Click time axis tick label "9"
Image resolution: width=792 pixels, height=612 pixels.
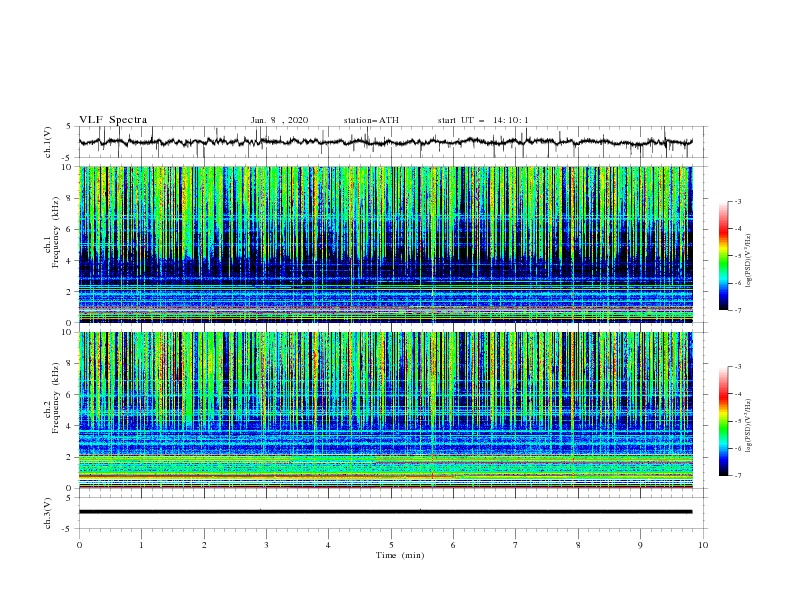640,545
